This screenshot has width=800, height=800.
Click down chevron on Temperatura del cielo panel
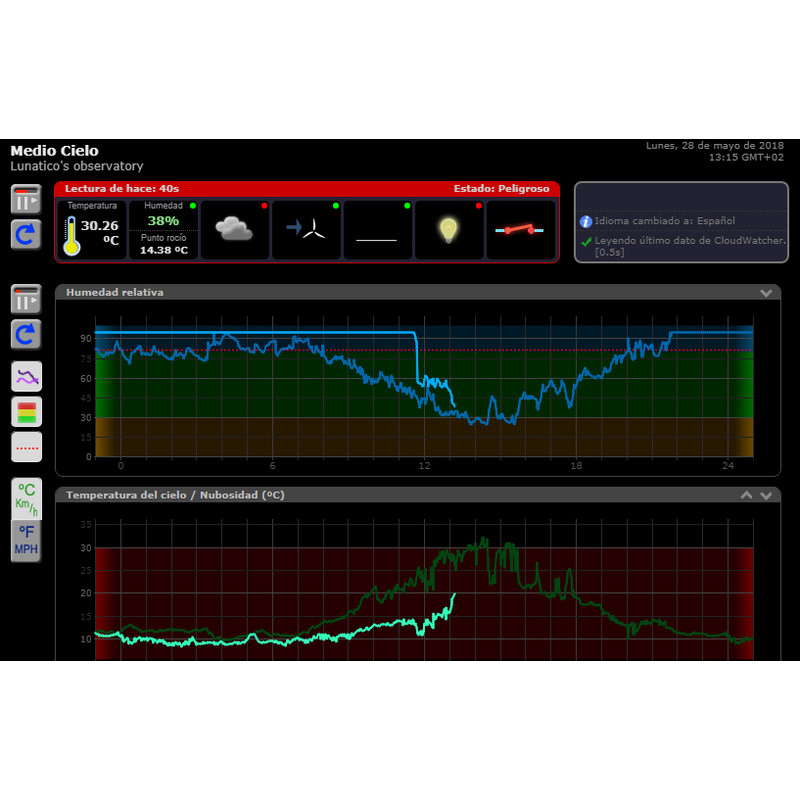pyautogui.click(x=766, y=495)
